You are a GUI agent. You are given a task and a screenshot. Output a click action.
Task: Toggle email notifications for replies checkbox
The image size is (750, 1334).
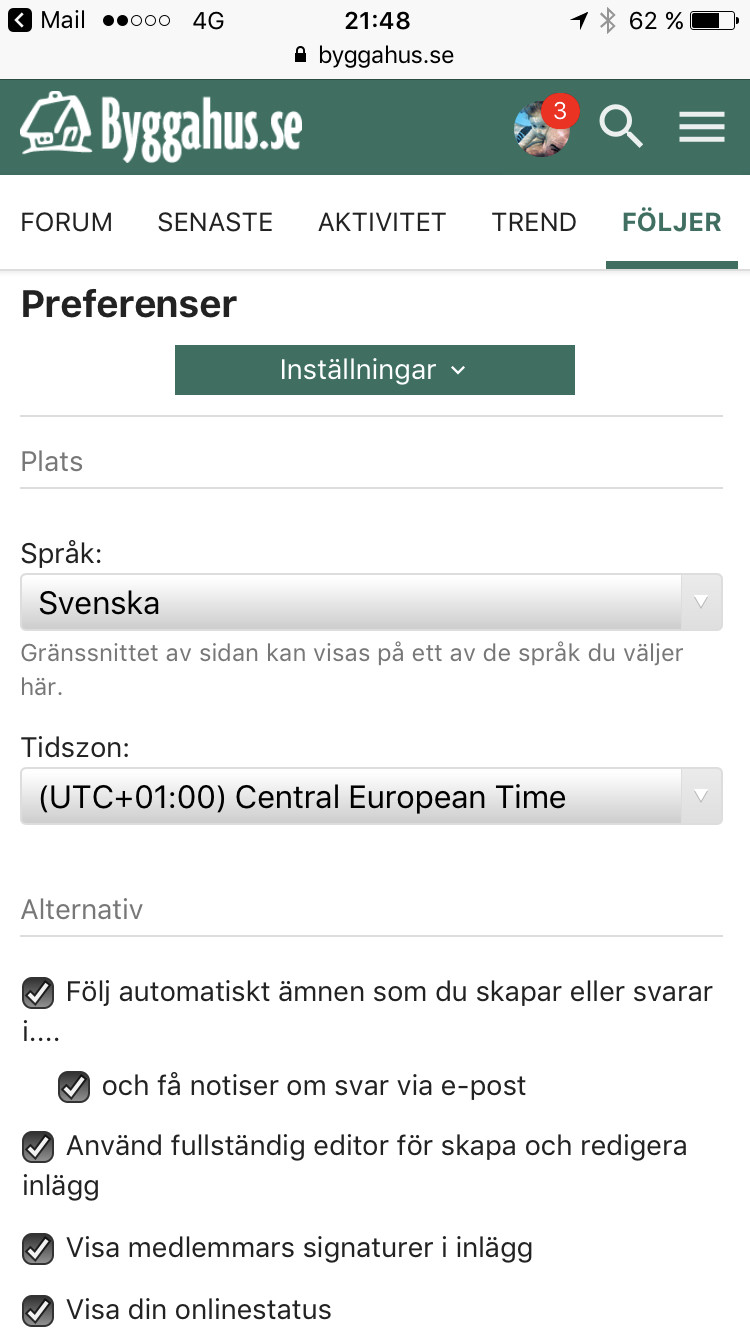click(x=74, y=1087)
